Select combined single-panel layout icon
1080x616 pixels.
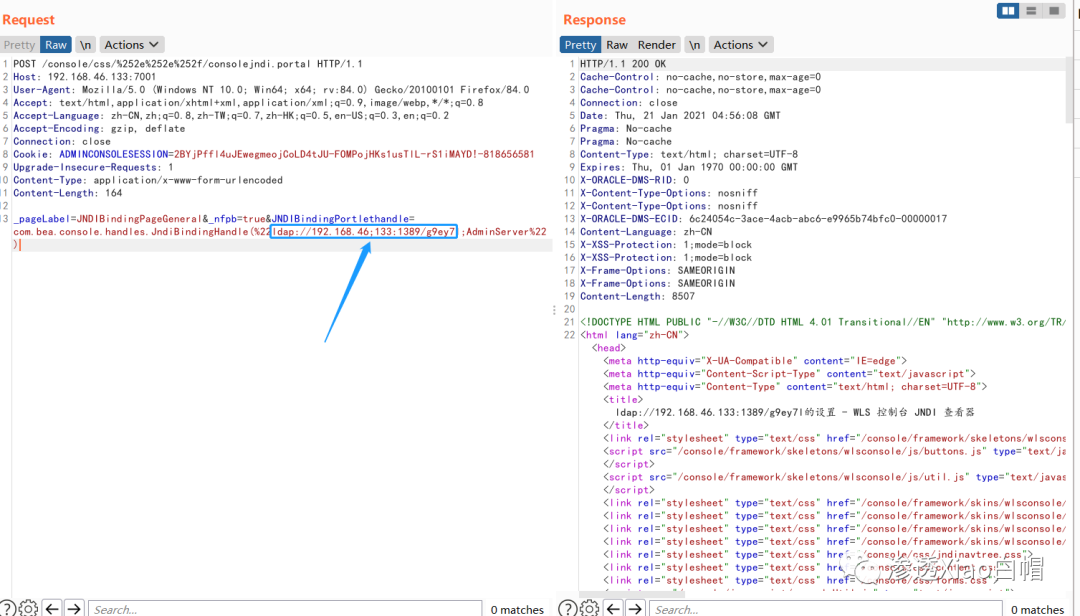pos(1054,11)
